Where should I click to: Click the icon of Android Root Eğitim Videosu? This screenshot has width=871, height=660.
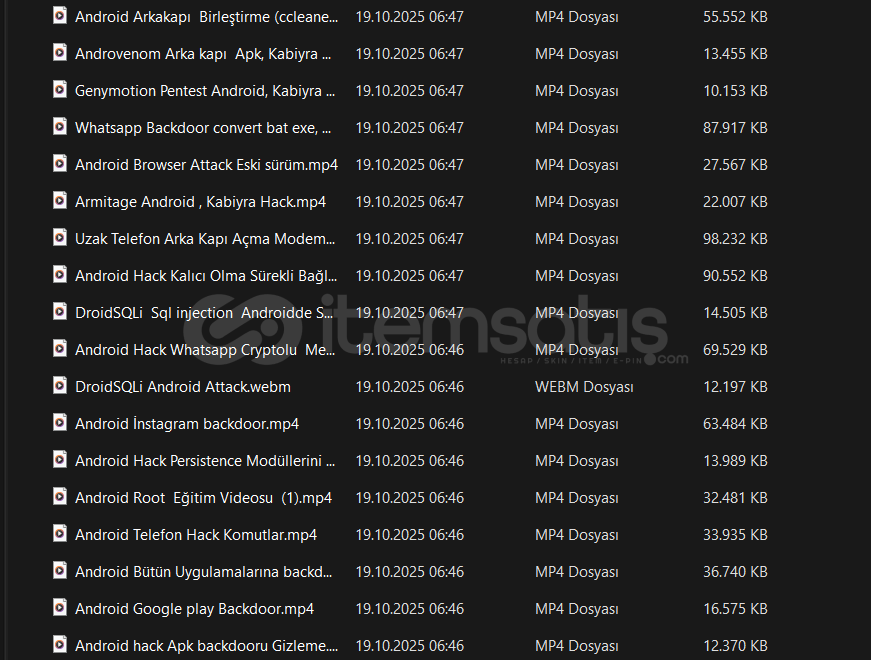59,497
